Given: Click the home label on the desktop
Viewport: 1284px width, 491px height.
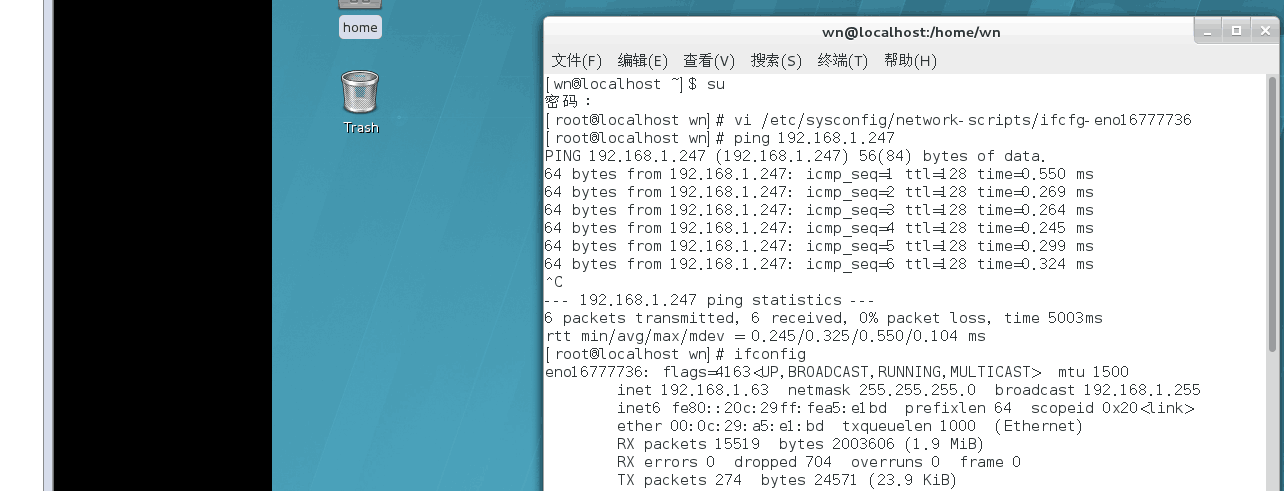Looking at the screenshot, I should [360, 28].
